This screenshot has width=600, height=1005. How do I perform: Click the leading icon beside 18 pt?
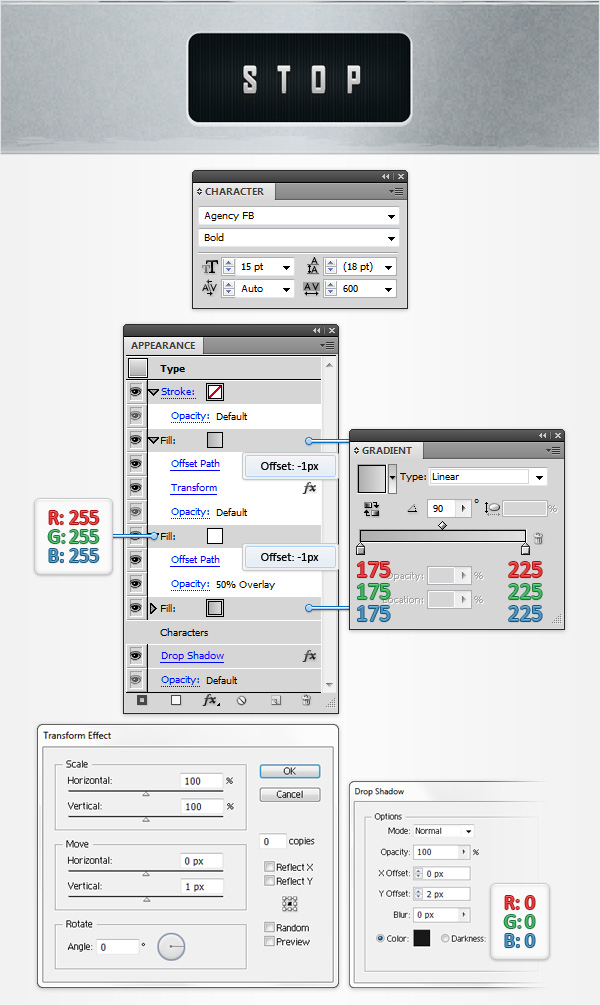(313, 266)
